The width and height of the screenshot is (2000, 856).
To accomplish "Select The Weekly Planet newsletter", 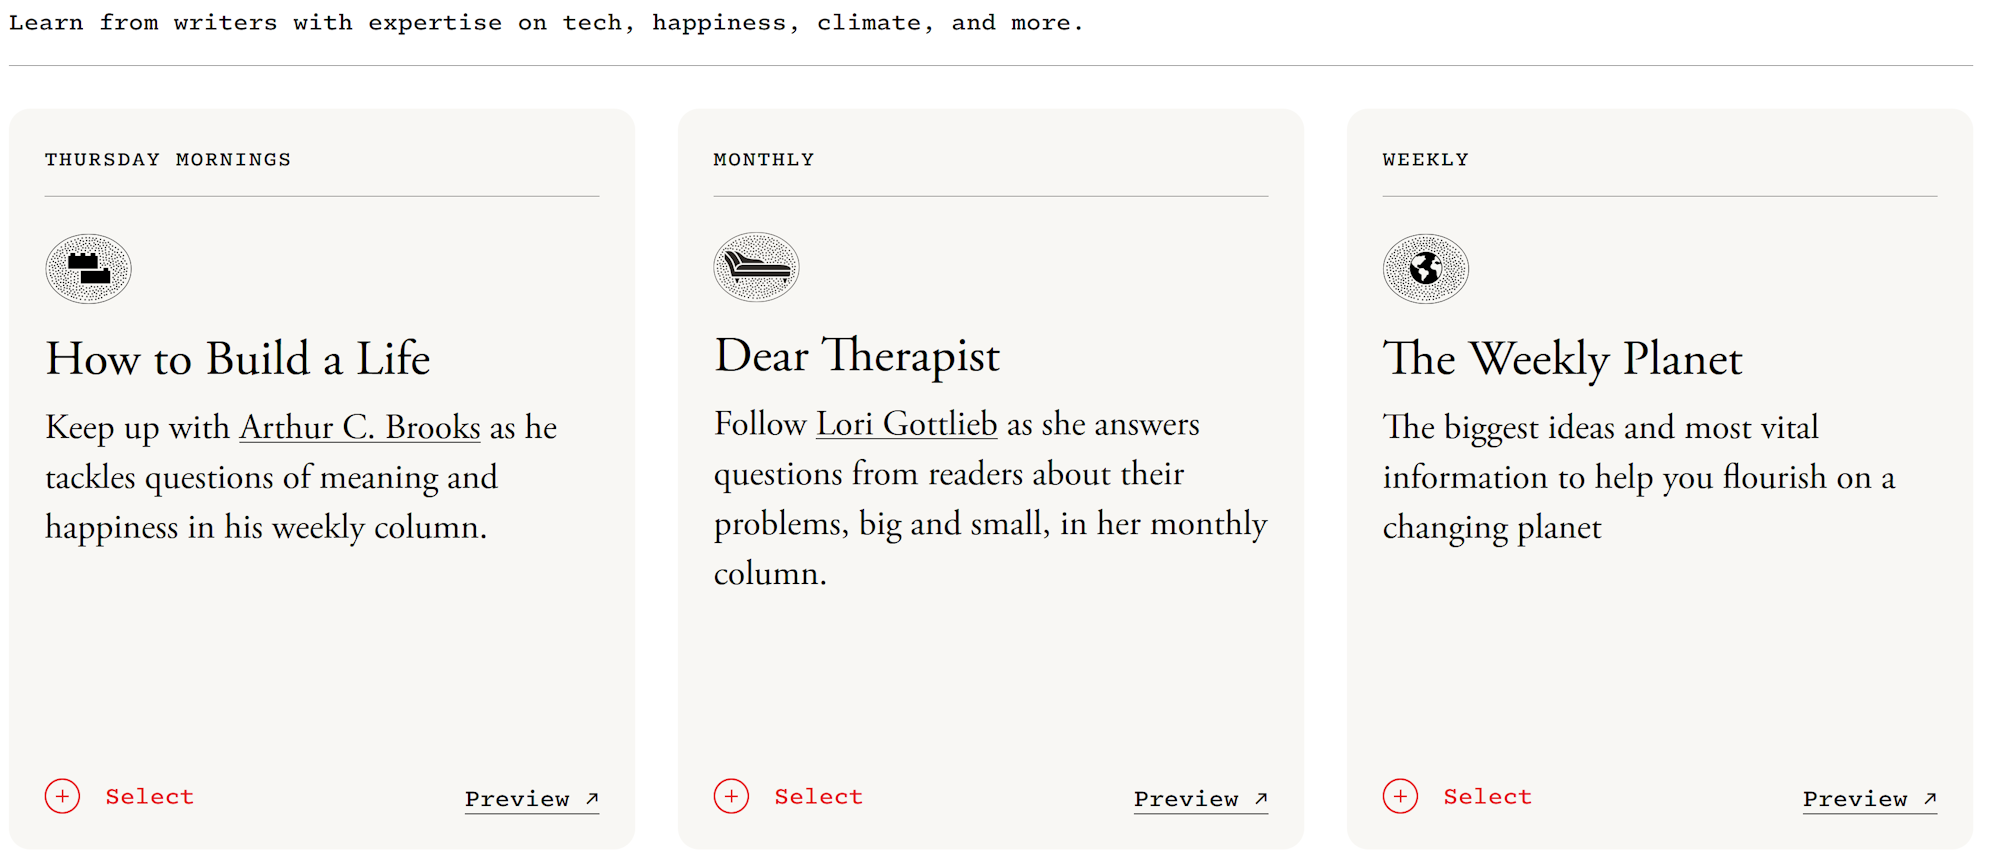I will (x=1458, y=796).
